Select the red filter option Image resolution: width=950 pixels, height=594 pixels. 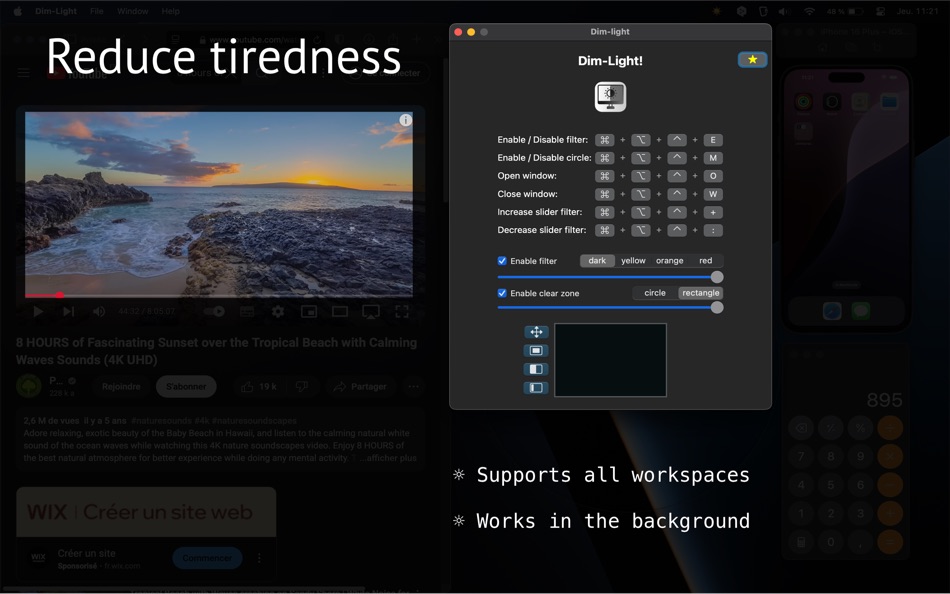pyautogui.click(x=705, y=261)
